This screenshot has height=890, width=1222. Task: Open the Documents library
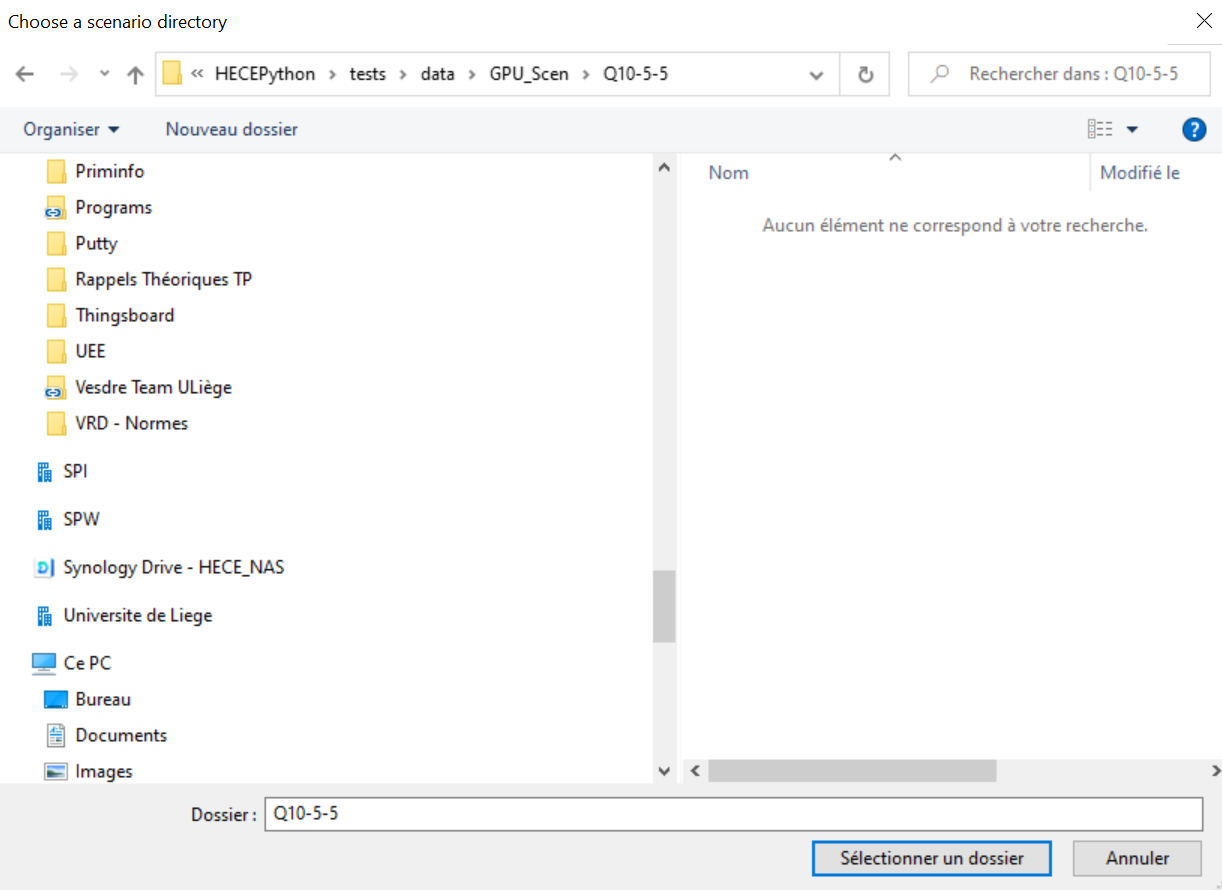(120, 735)
